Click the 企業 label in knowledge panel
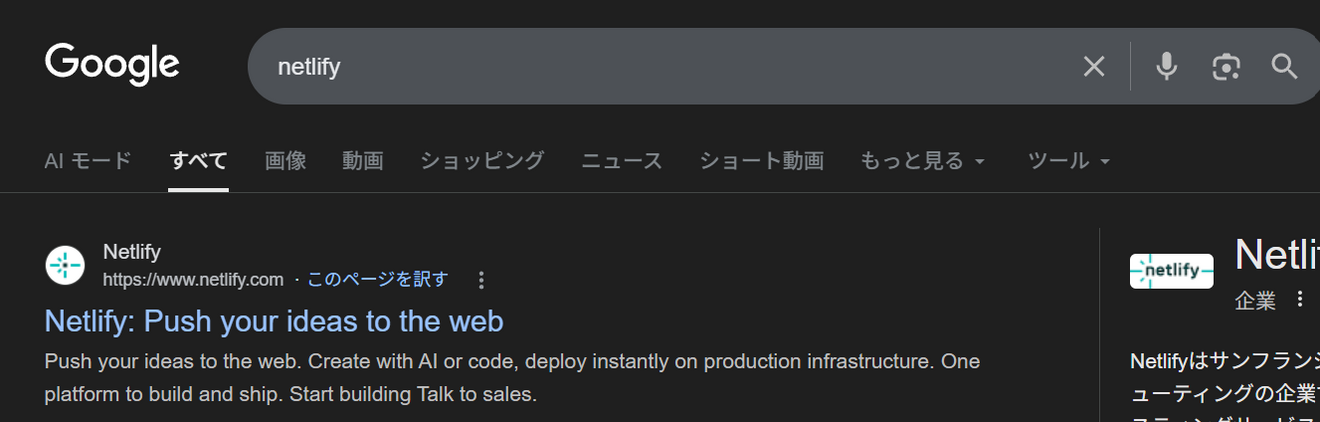This screenshot has height=422, width=1320. click(1255, 300)
